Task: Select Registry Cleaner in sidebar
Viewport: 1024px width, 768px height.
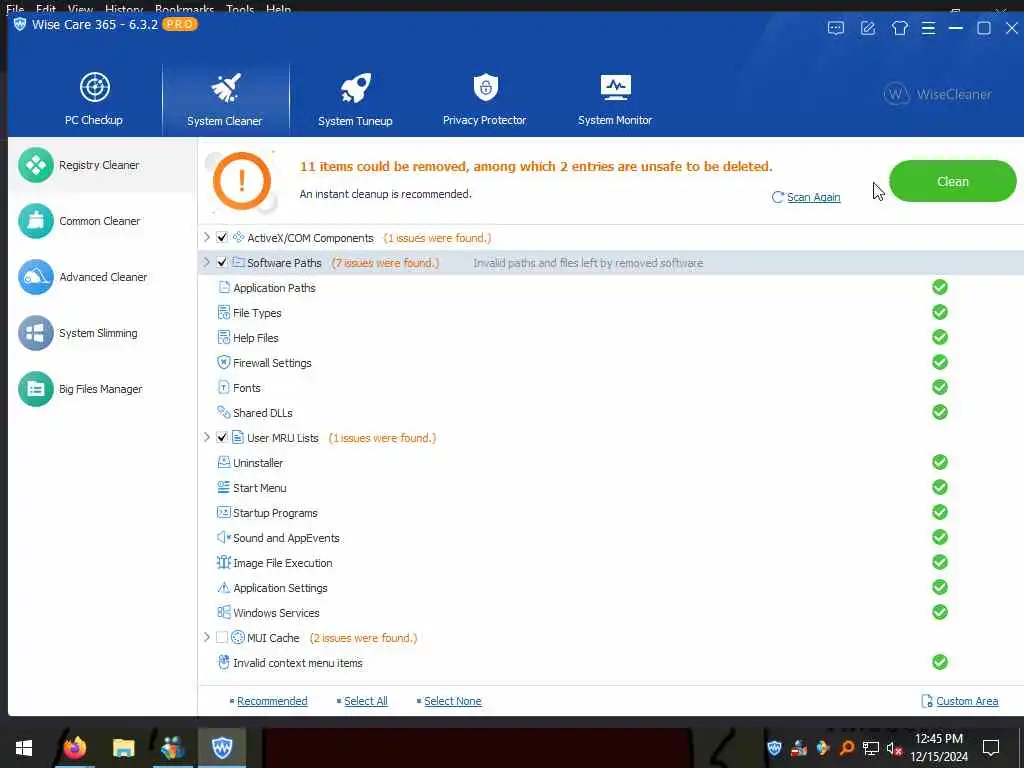Action: [x=102, y=165]
